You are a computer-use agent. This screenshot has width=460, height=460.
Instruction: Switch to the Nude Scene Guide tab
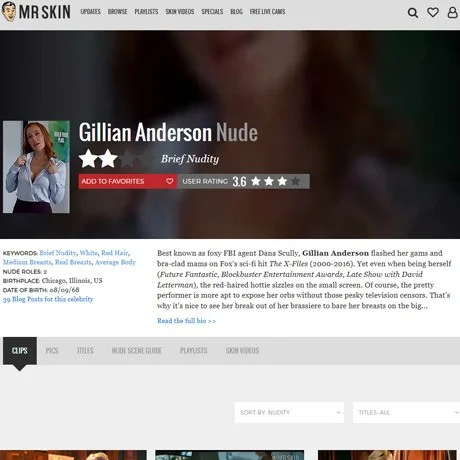tap(137, 351)
